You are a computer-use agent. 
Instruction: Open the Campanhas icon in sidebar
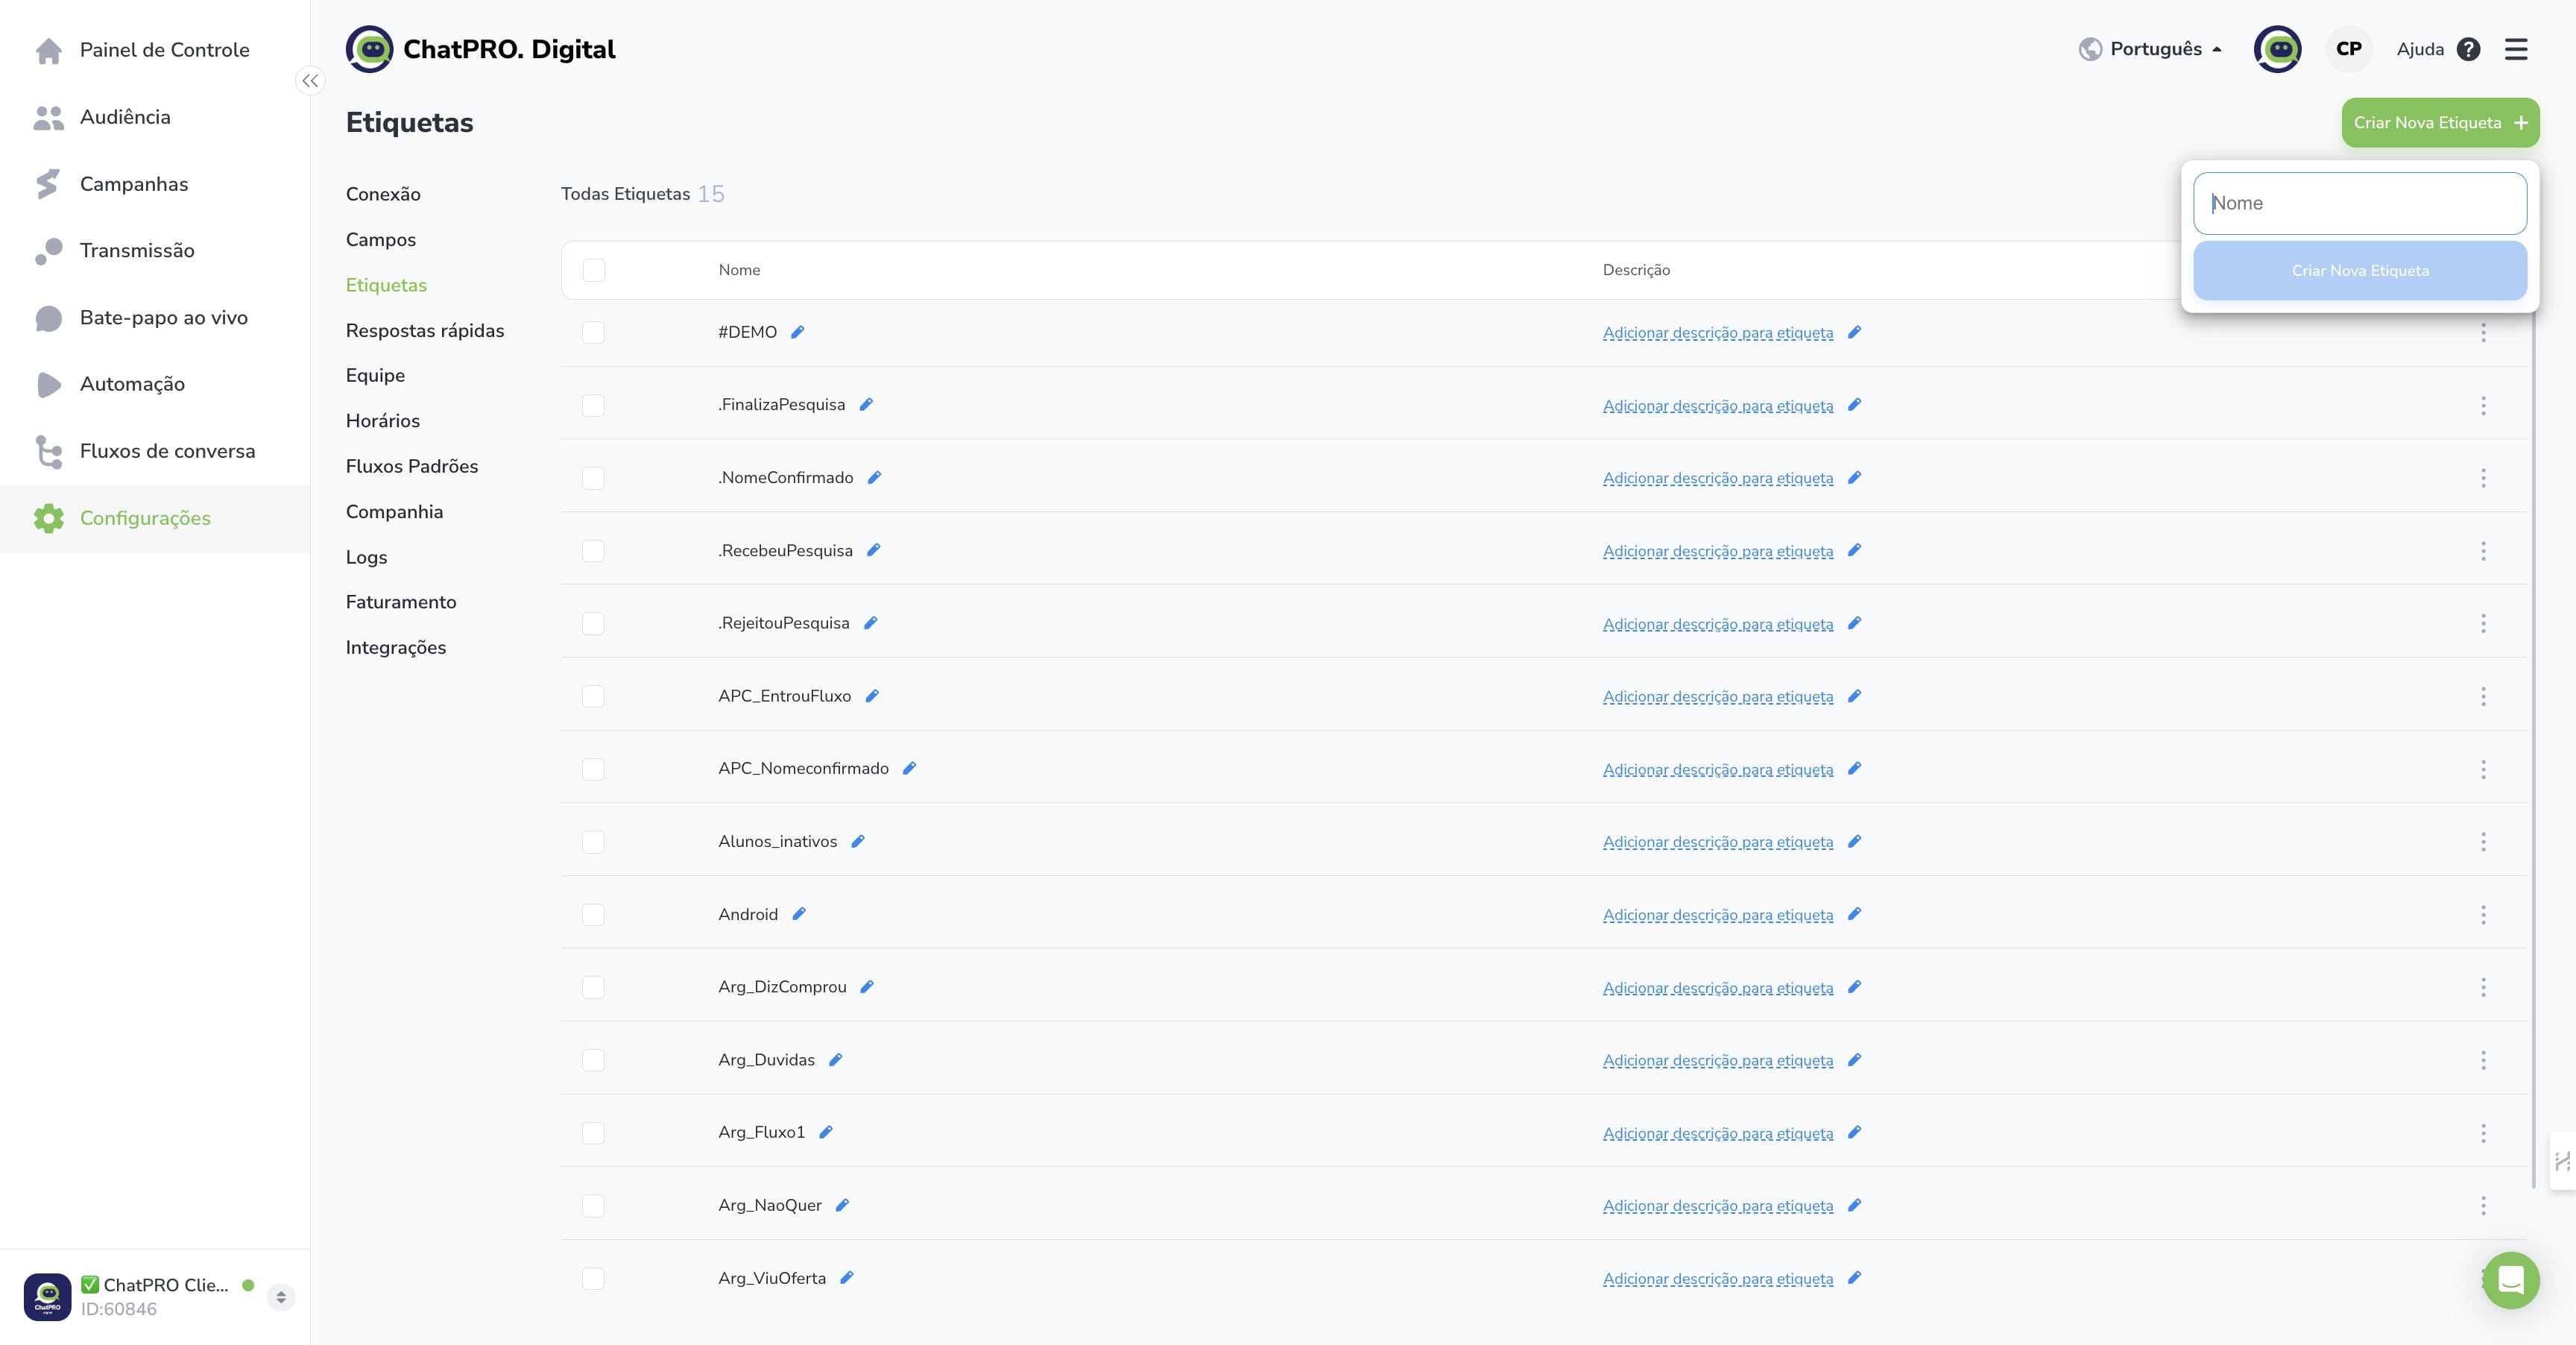[48, 184]
